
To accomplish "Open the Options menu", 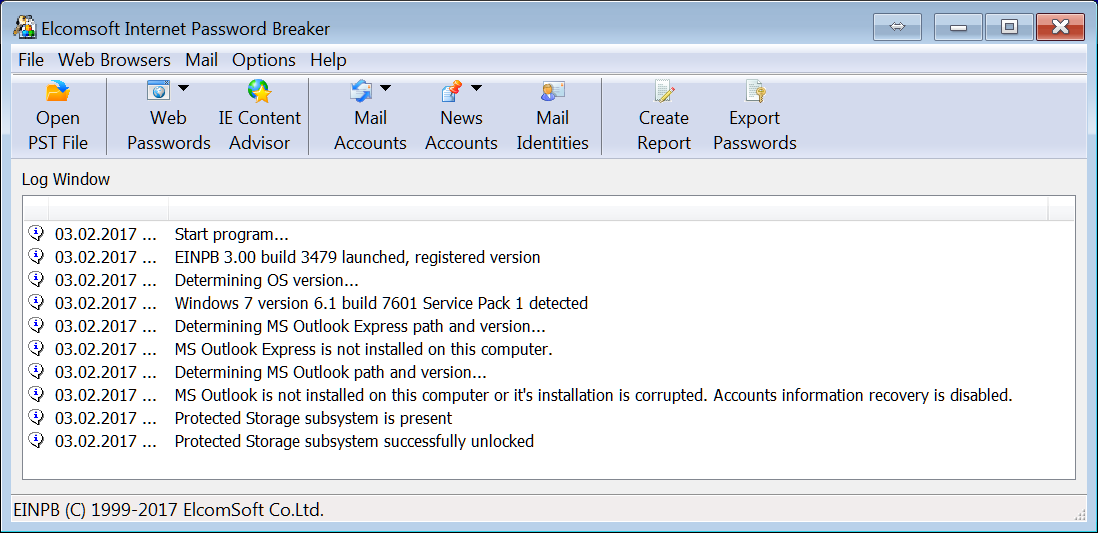I will (264, 60).
